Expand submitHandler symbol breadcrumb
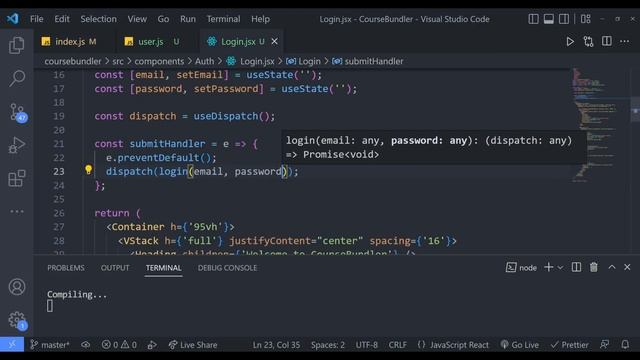Viewport: 640px width, 360px height. (368, 61)
